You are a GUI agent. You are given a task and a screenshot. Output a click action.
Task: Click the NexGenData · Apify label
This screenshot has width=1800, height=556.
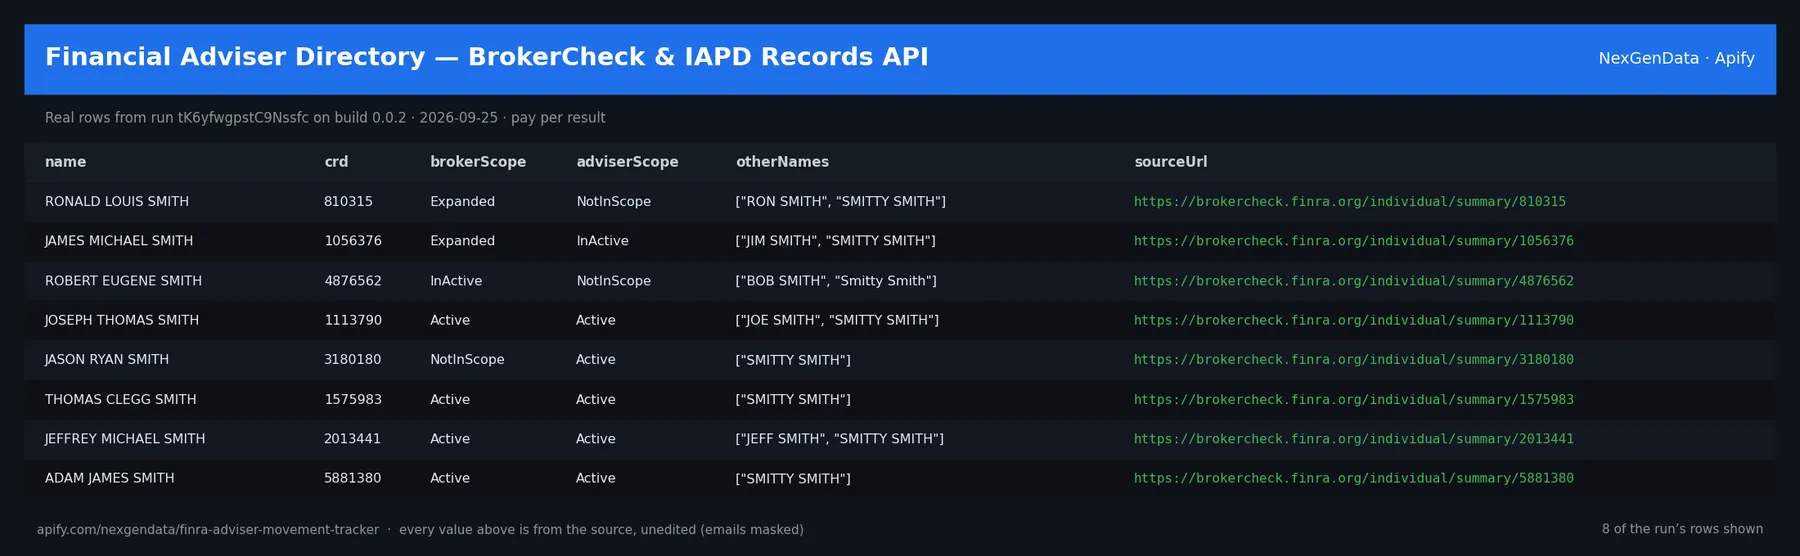click(x=1676, y=58)
